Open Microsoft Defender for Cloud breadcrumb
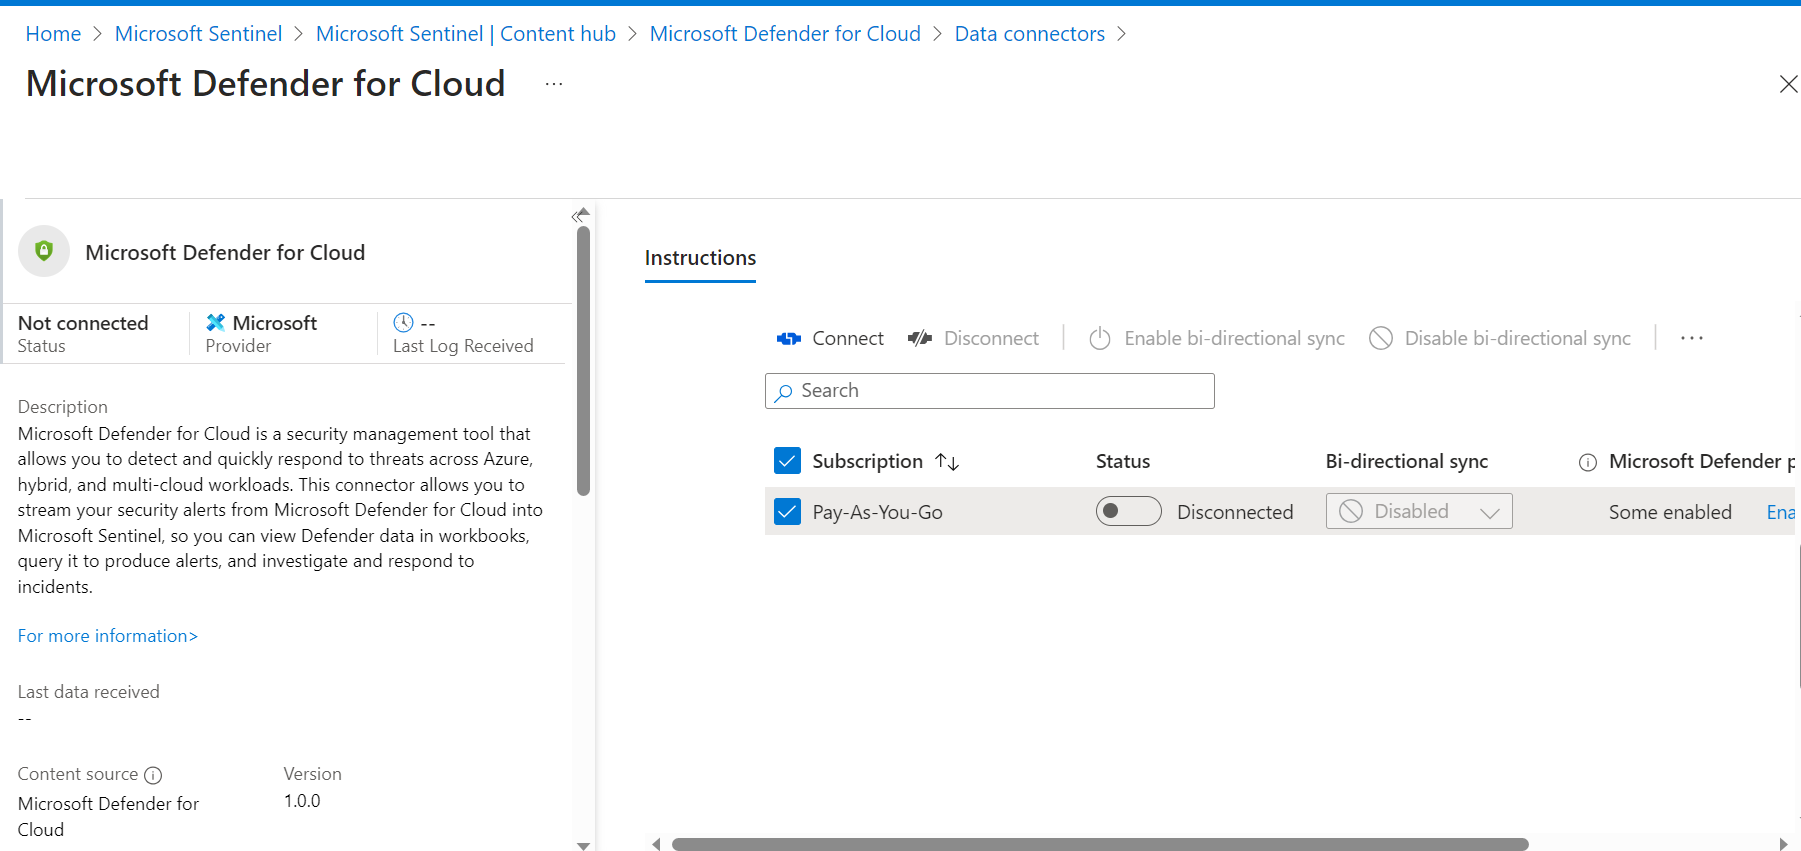This screenshot has width=1801, height=851. point(785,34)
